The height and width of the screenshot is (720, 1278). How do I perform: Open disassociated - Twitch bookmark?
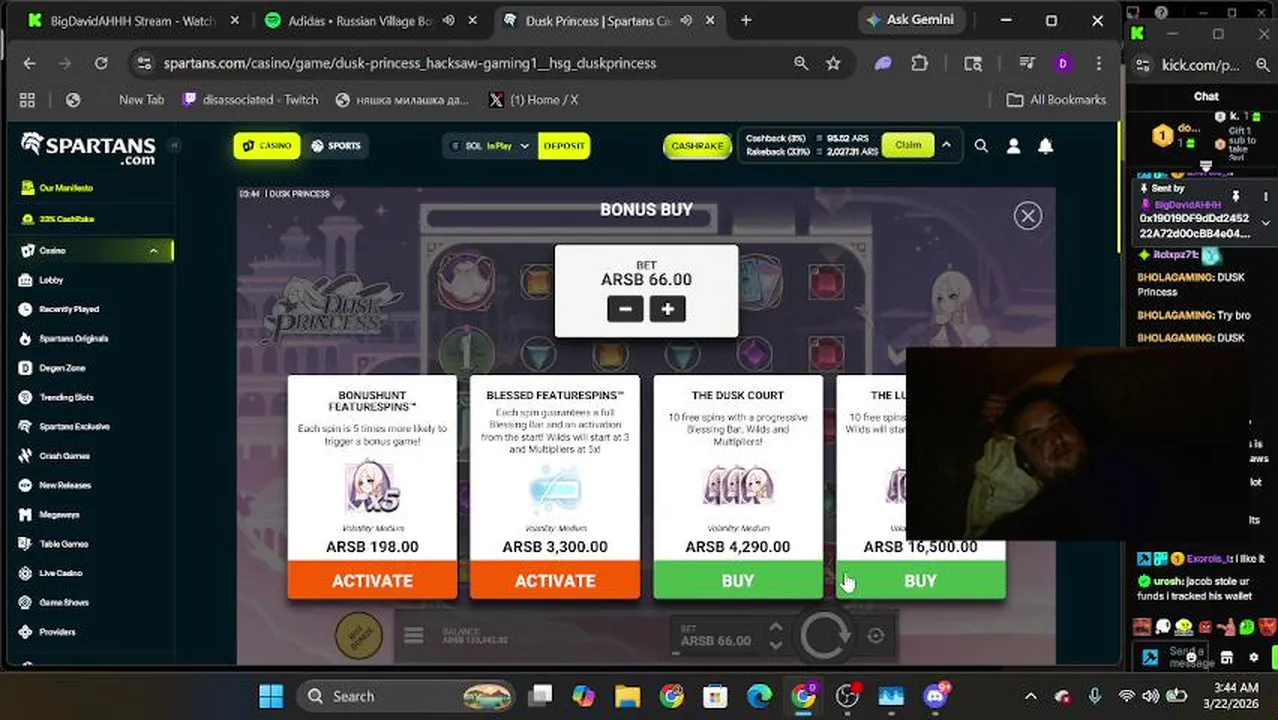pyautogui.click(x=250, y=100)
